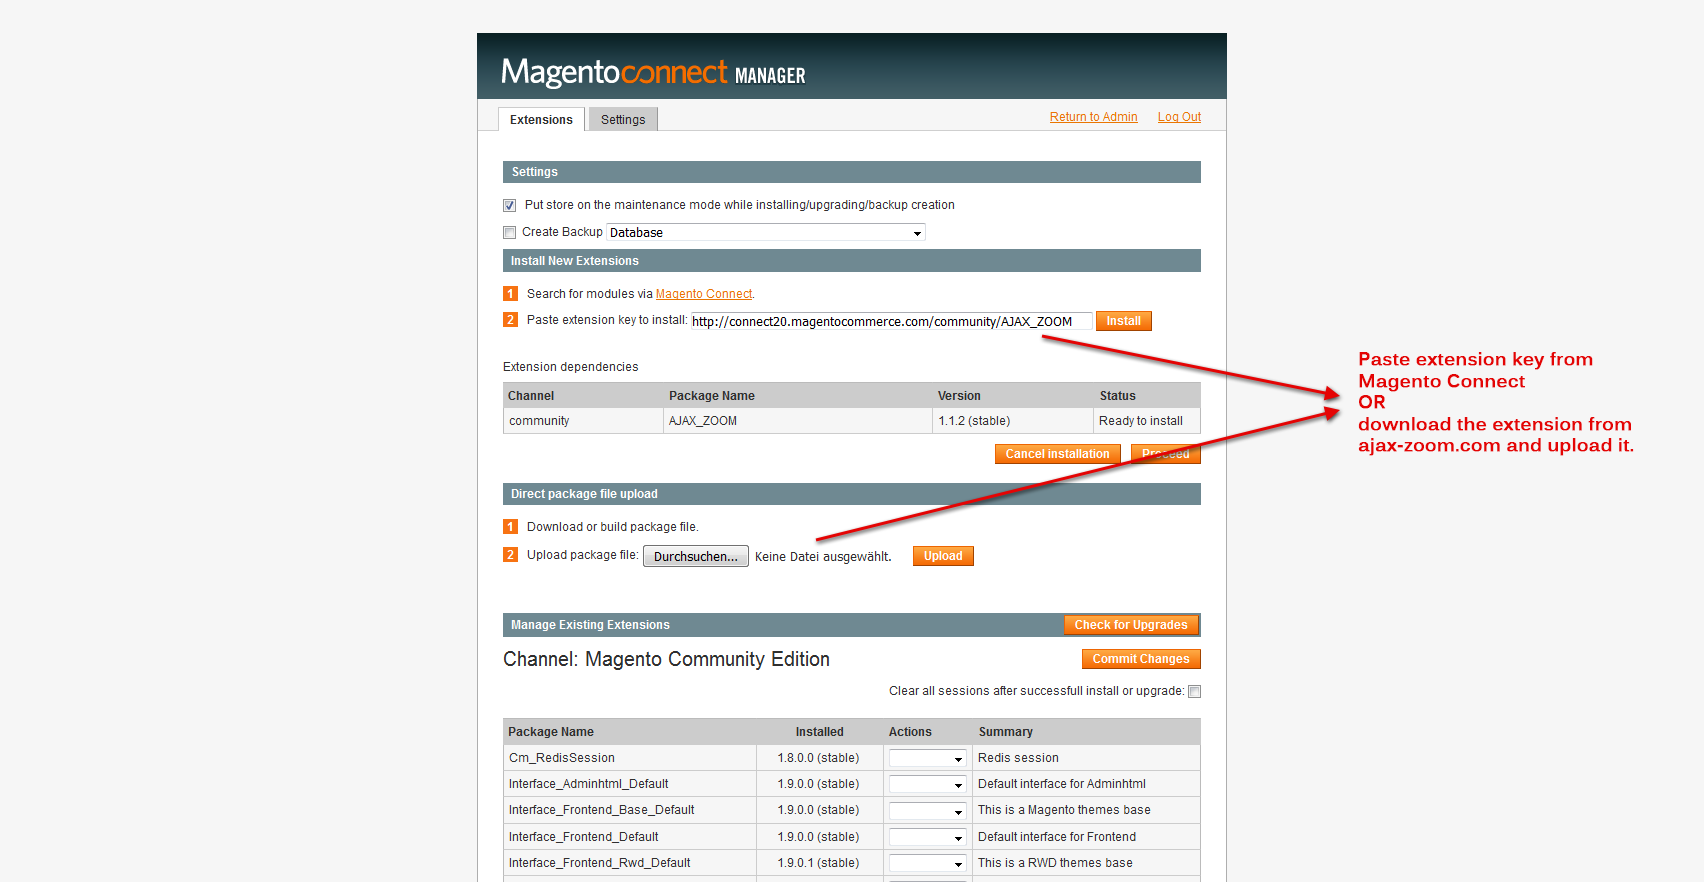Viewport: 1704px width, 882px height.
Task: Select the Interface_Frontend_Rwd_Default package name
Action: tap(599, 863)
